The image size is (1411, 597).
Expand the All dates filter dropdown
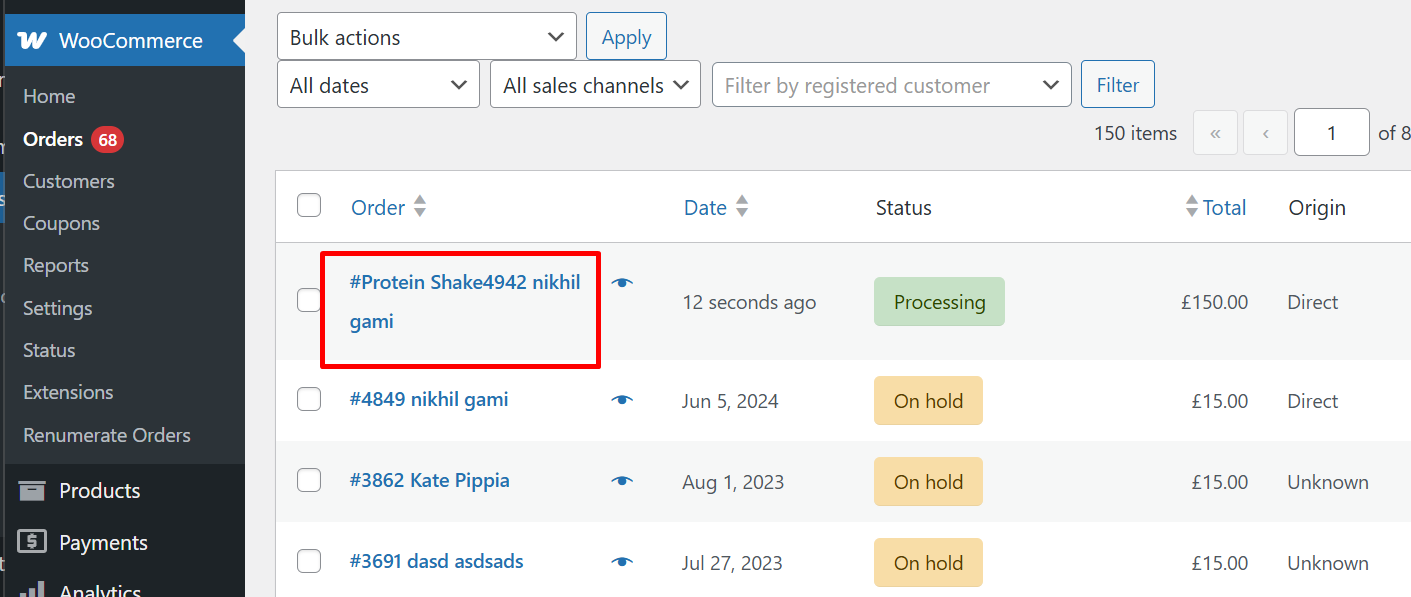(377, 85)
